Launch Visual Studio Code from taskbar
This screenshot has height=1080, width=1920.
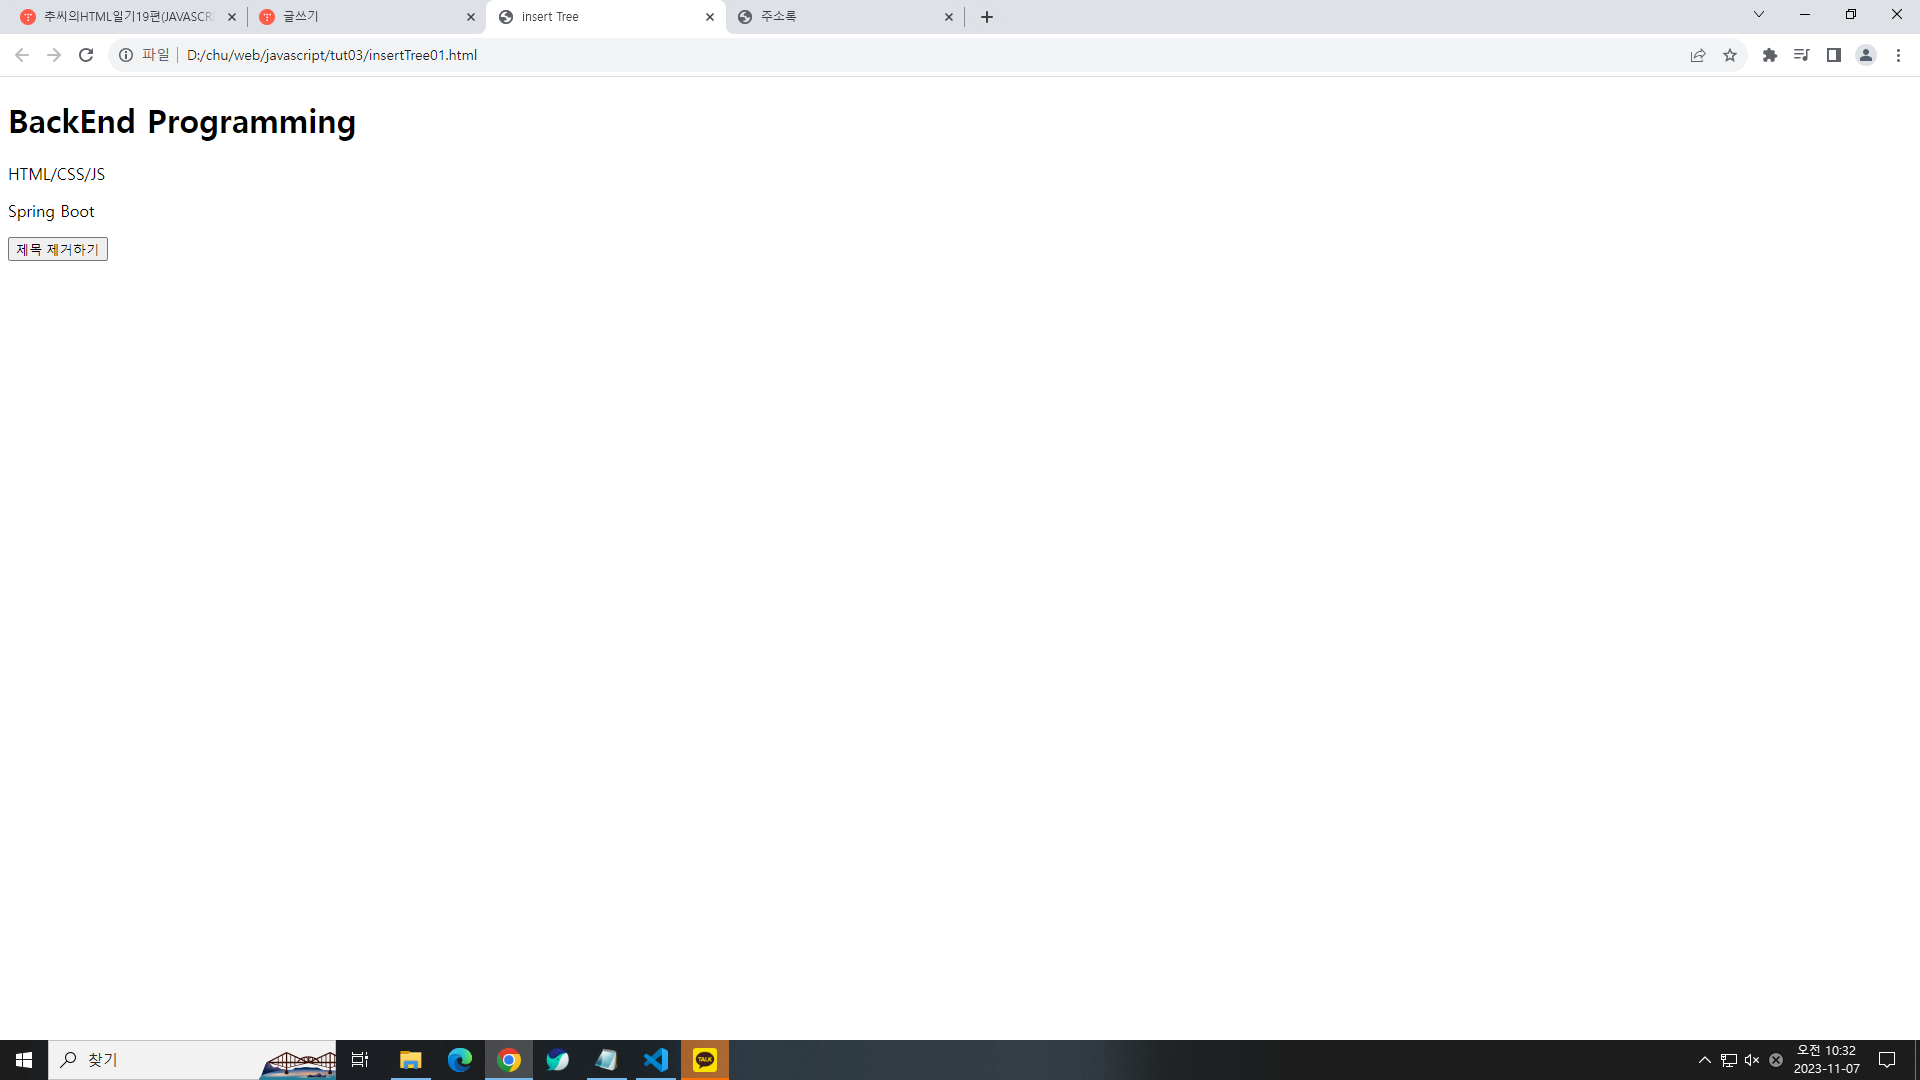(x=656, y=1060)
